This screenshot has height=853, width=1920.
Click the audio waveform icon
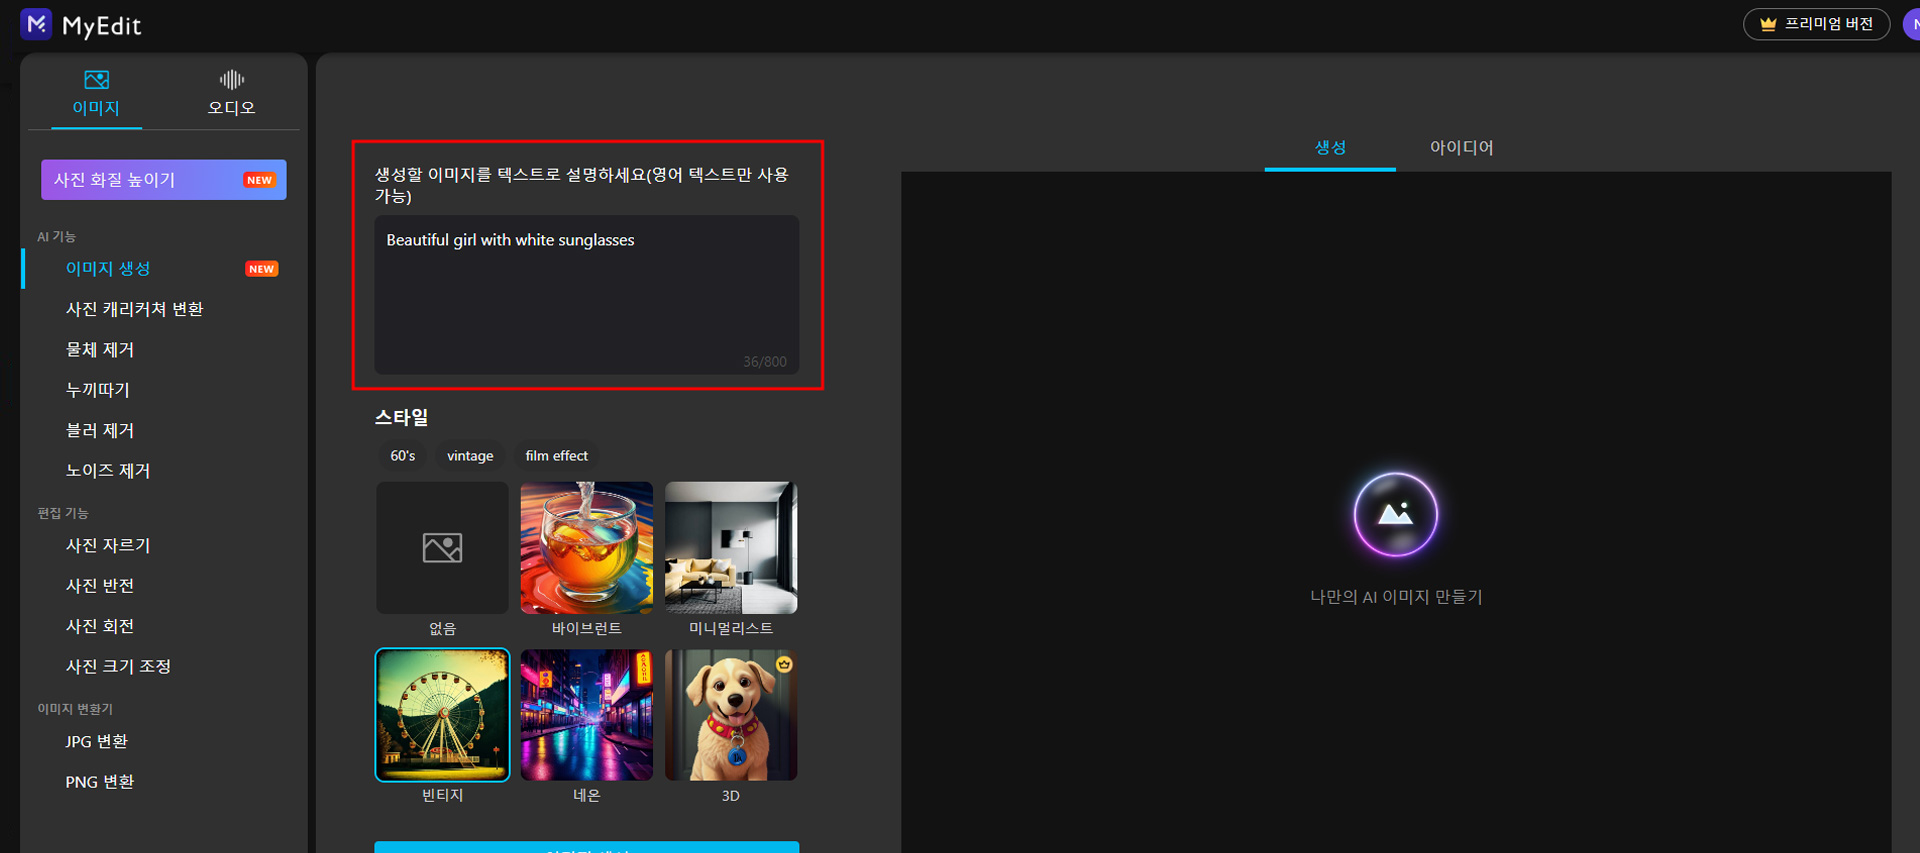coord(232,79)
